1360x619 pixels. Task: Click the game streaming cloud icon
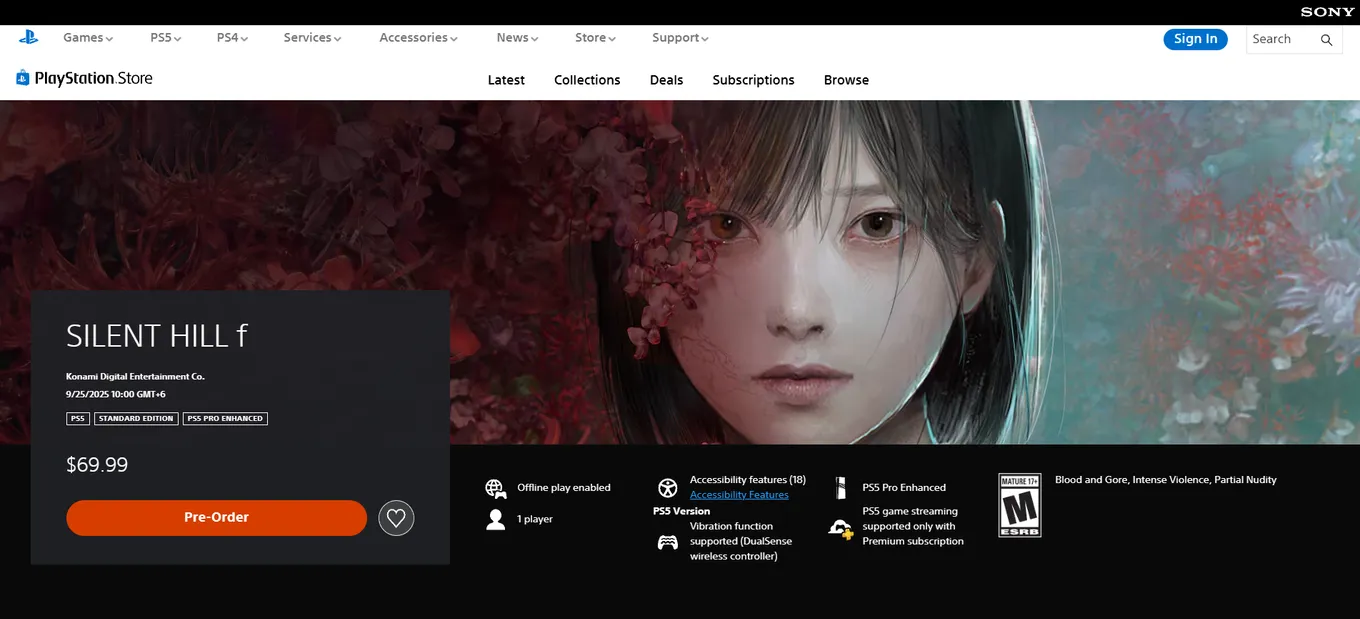coord(841,528)
